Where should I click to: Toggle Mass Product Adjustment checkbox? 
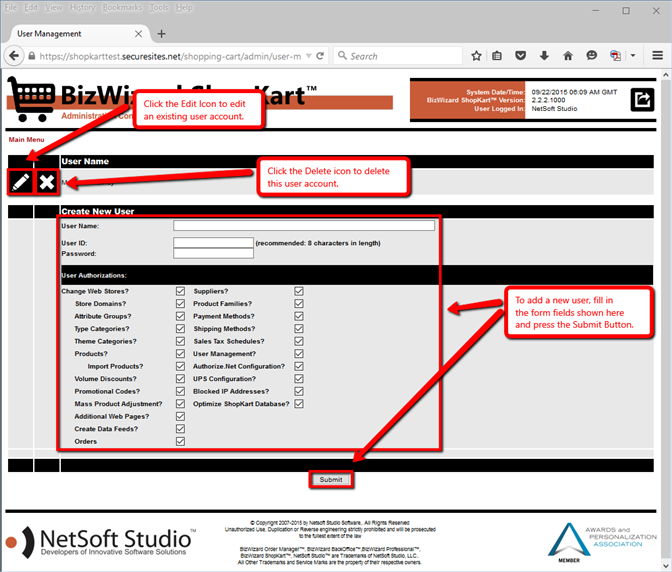coord(180,404)
